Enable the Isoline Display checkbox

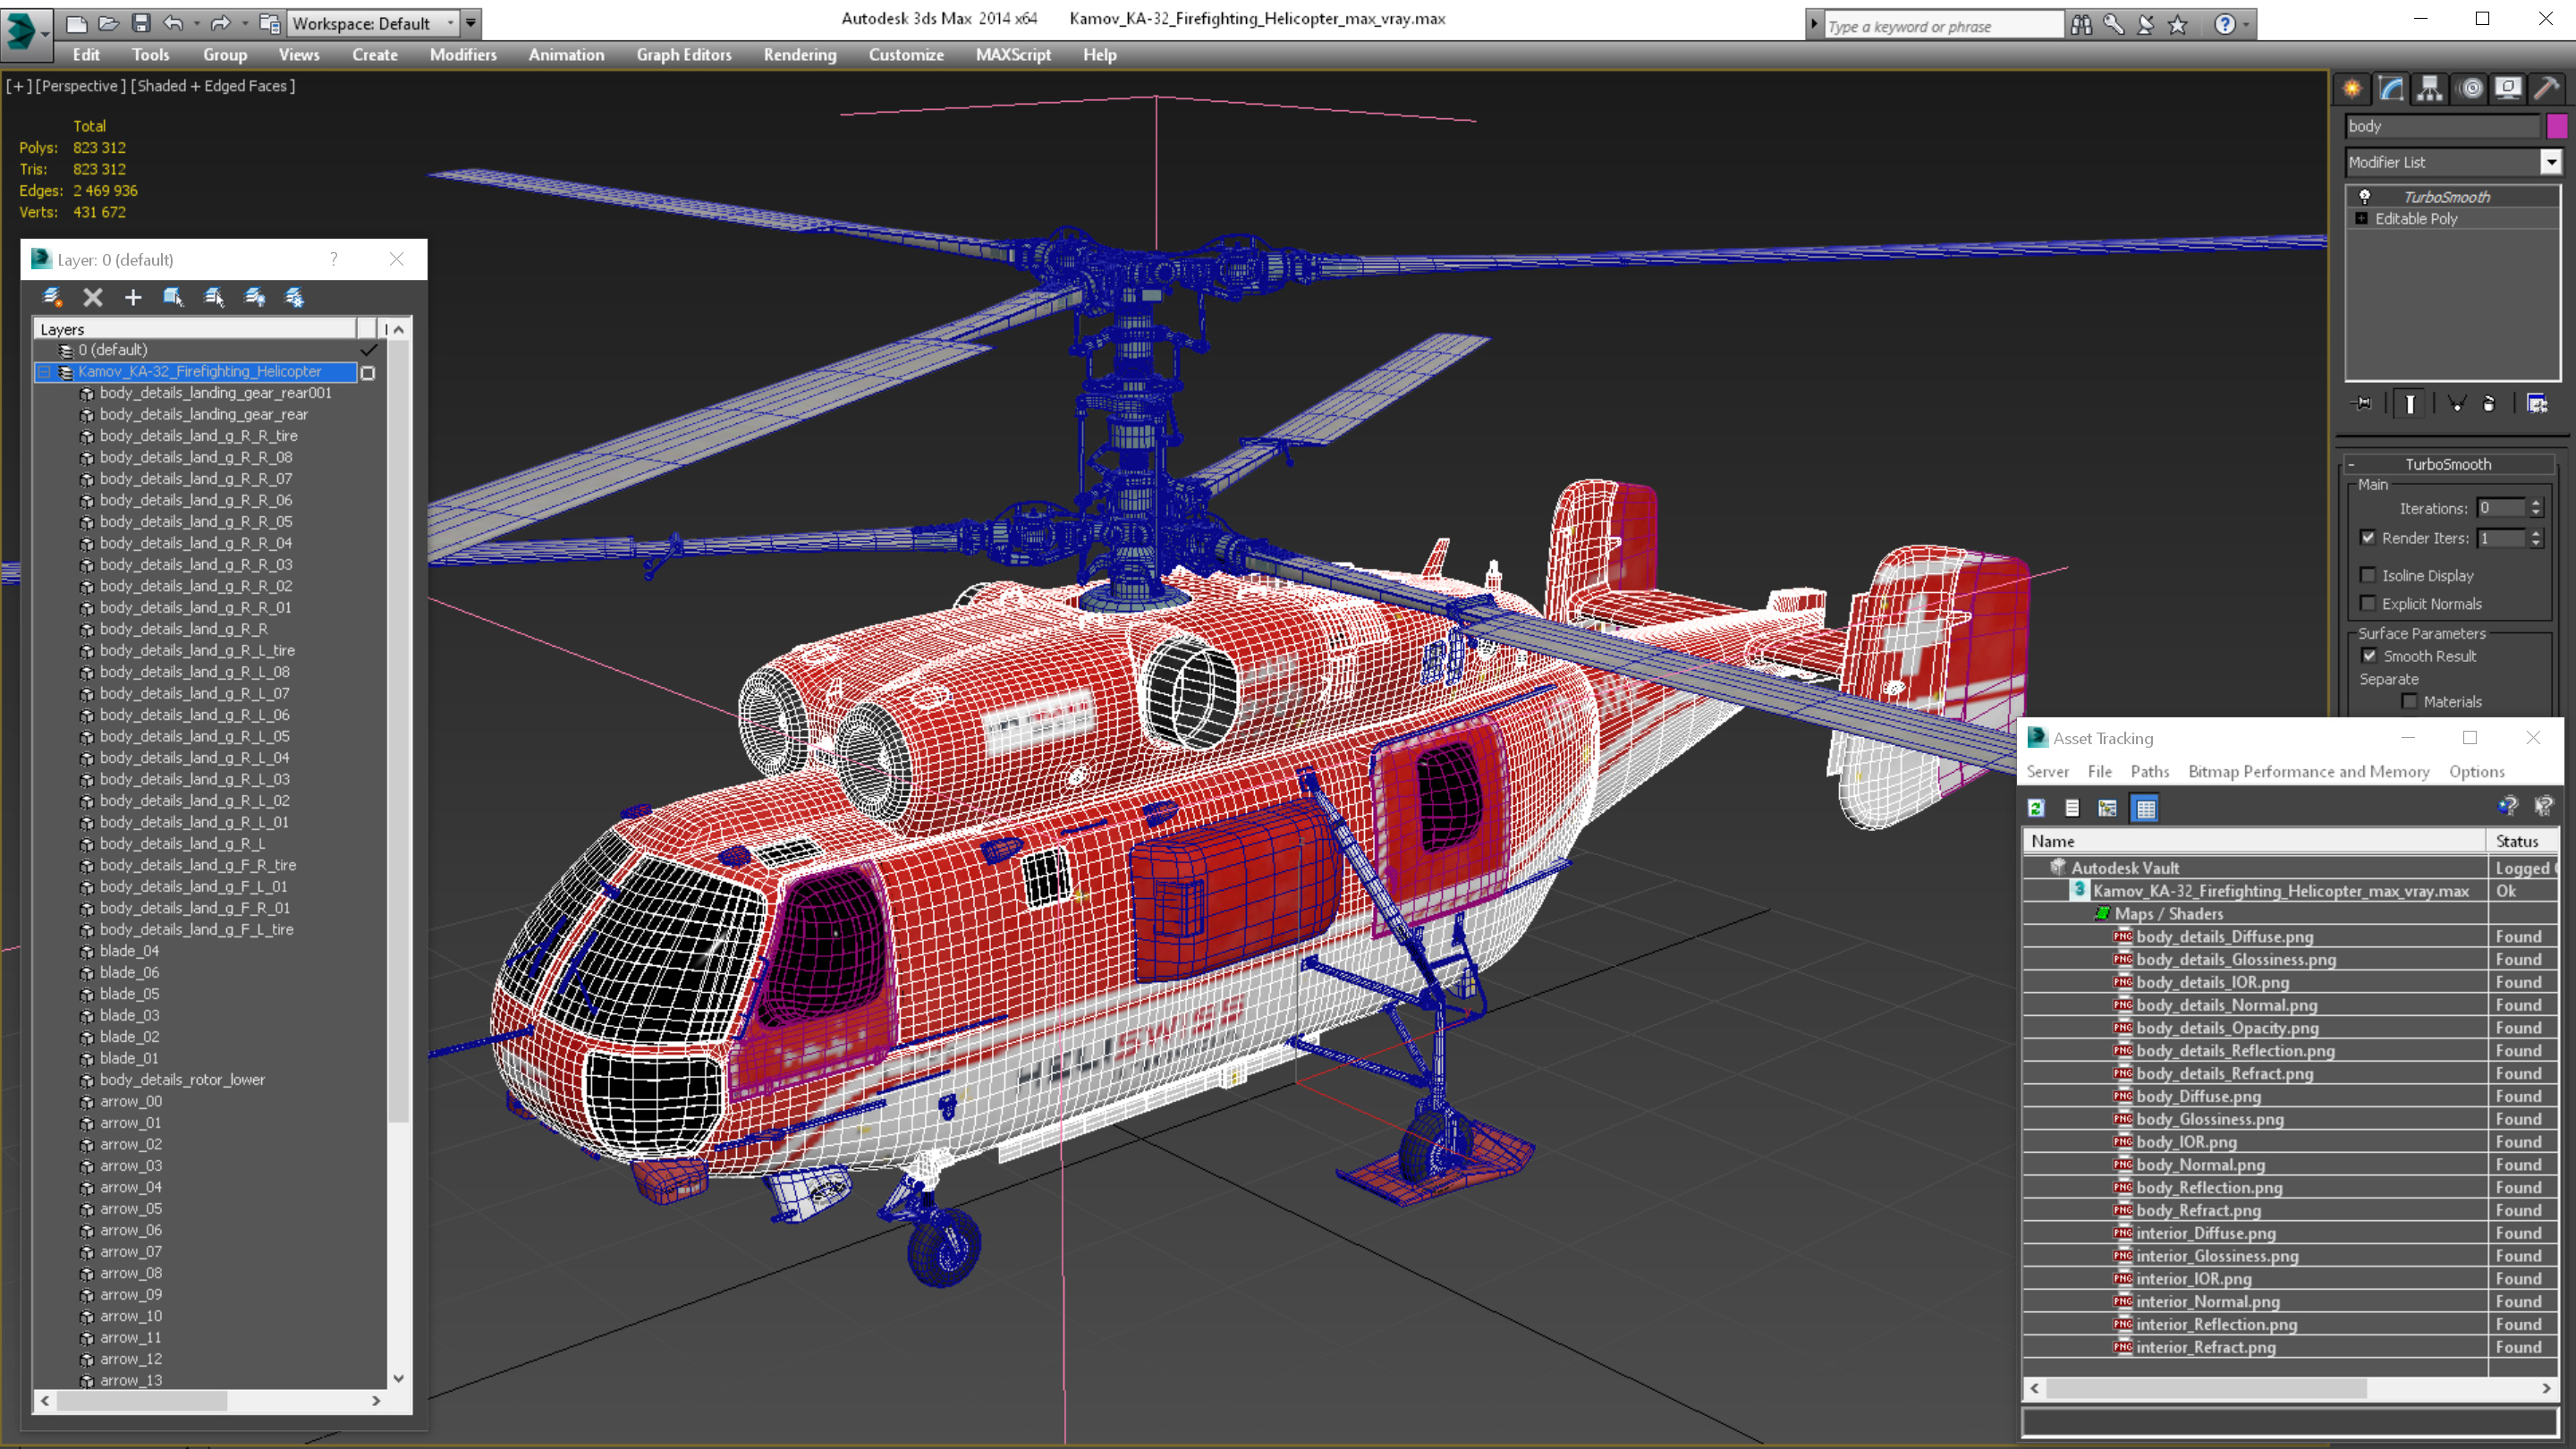click(x=2368, y=575)
